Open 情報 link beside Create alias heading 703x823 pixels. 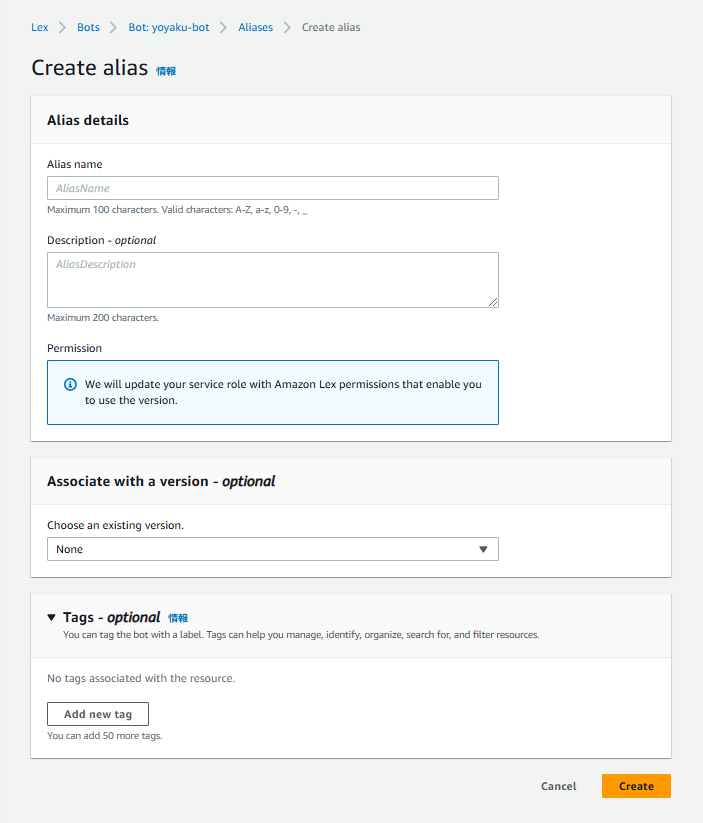166,71
